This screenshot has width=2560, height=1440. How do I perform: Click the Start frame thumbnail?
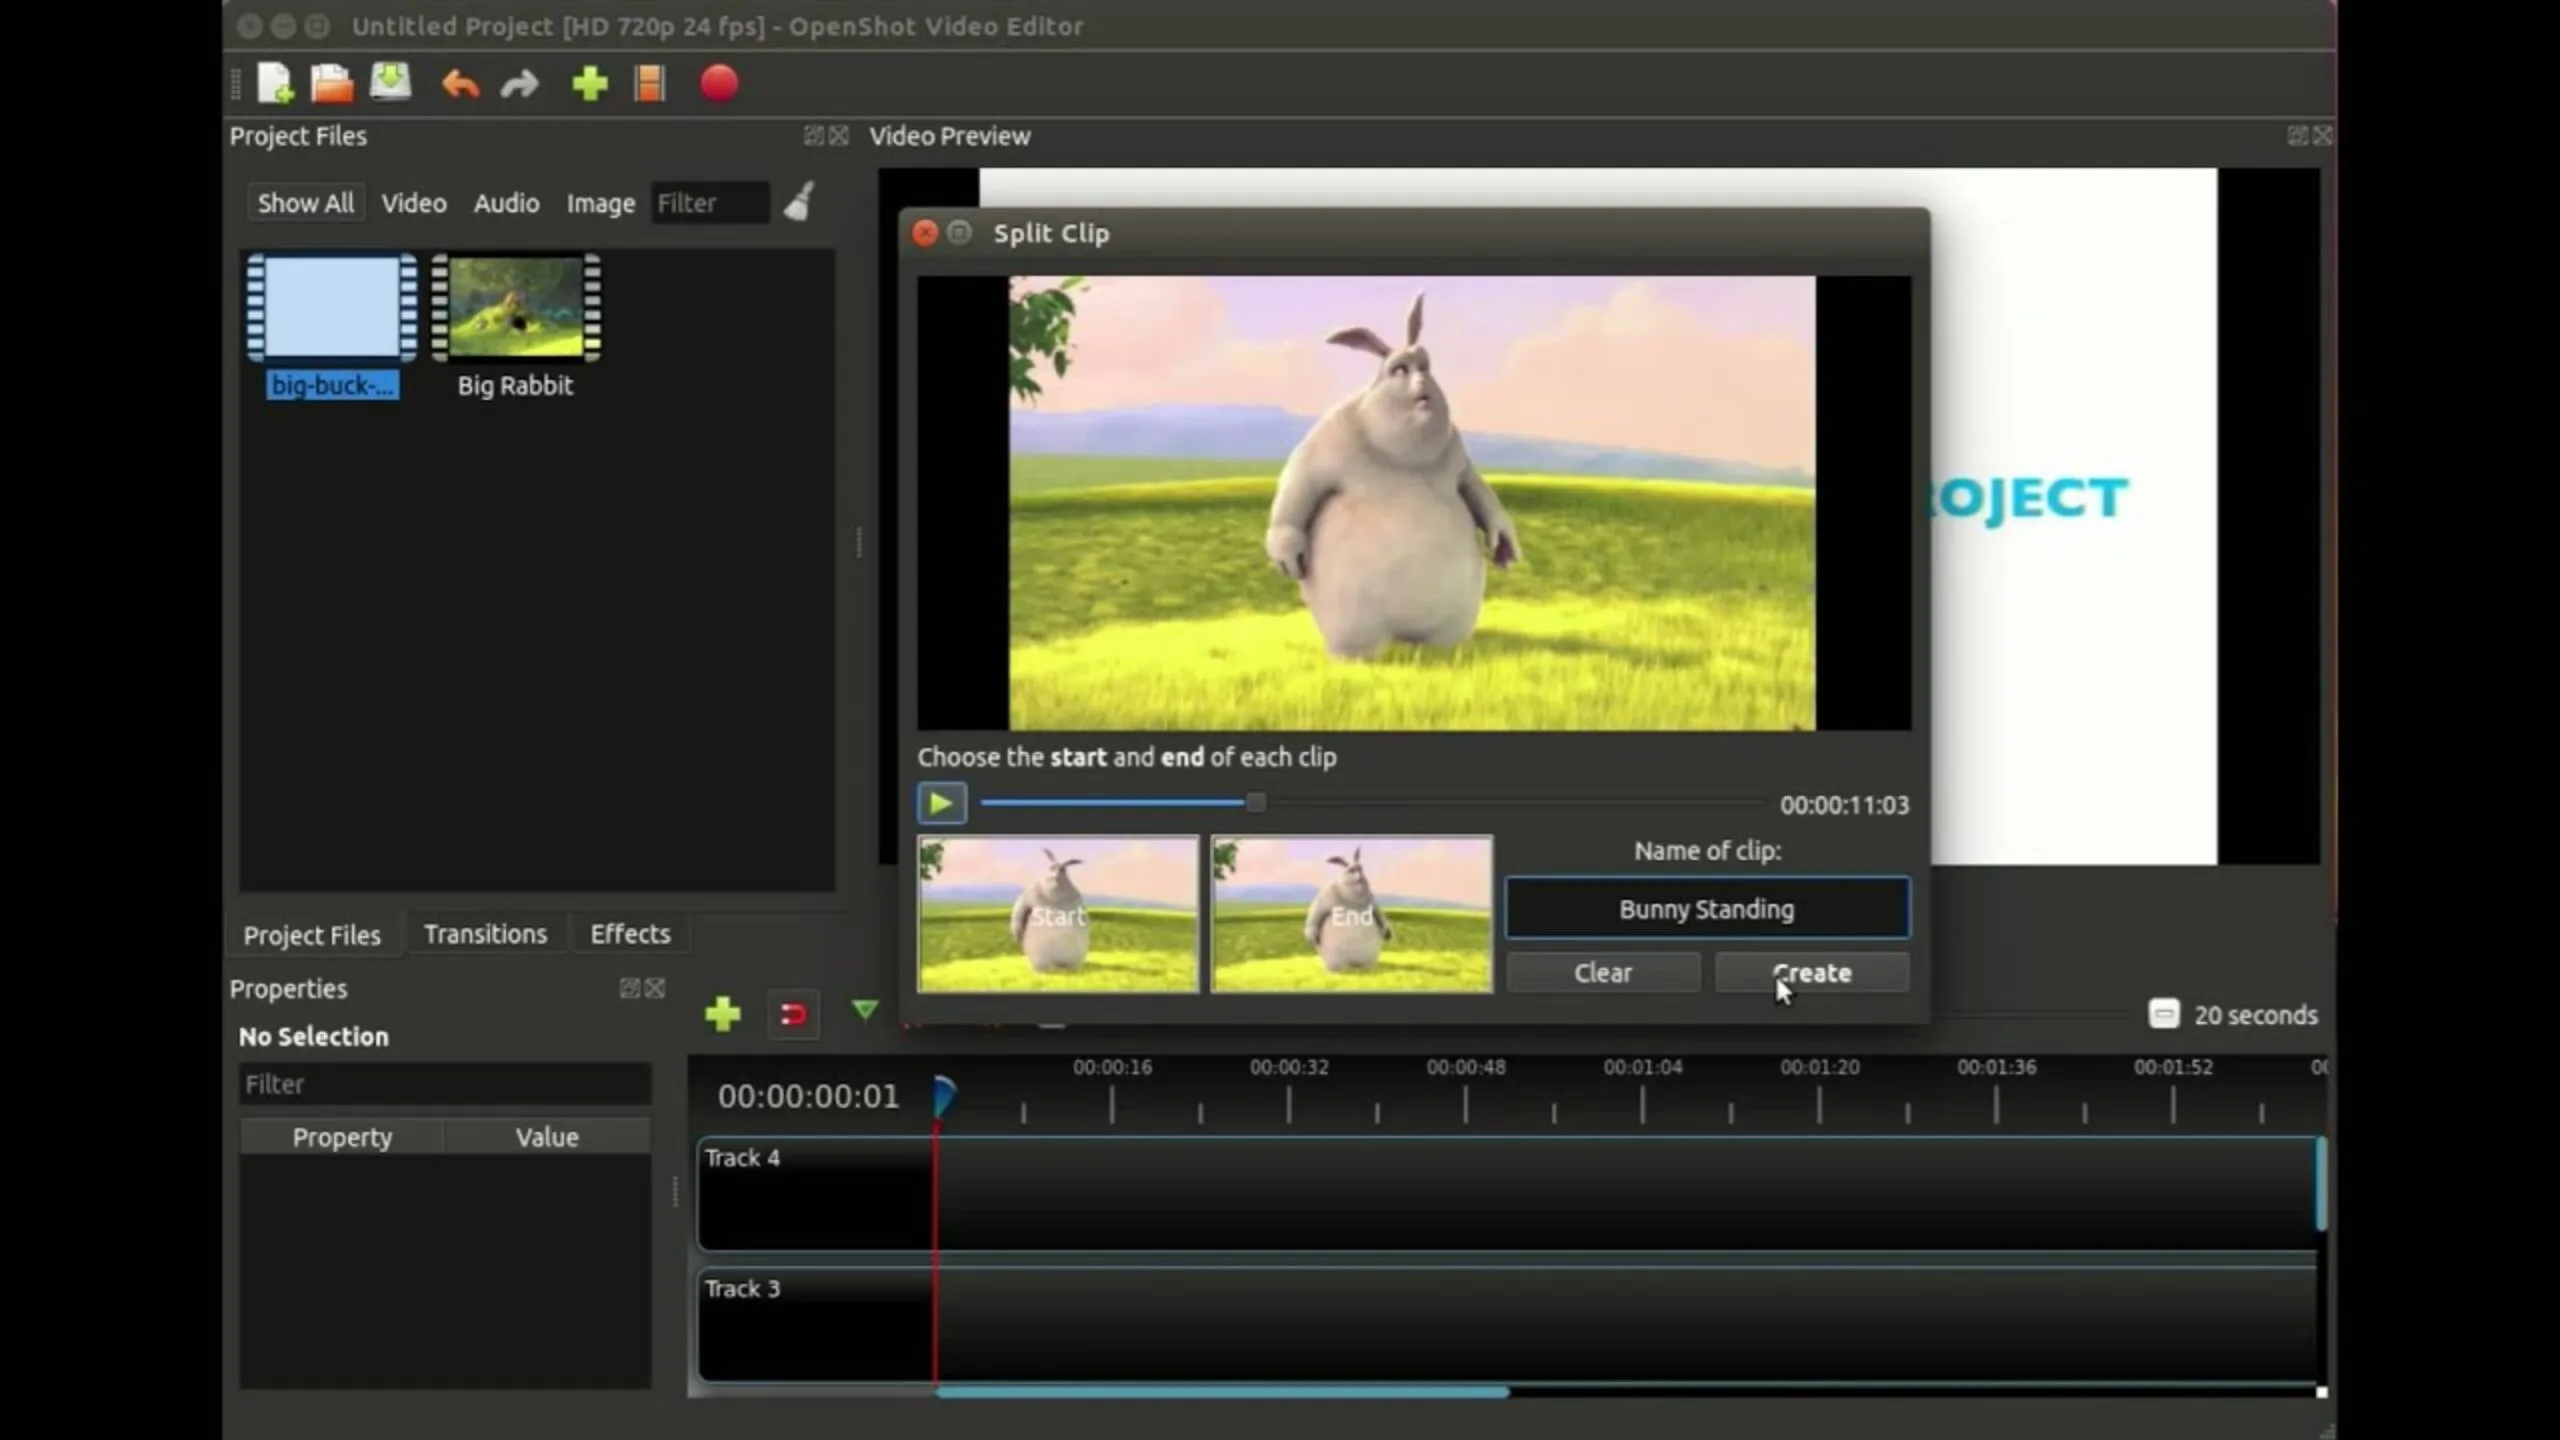click(x=1058, y=914)
